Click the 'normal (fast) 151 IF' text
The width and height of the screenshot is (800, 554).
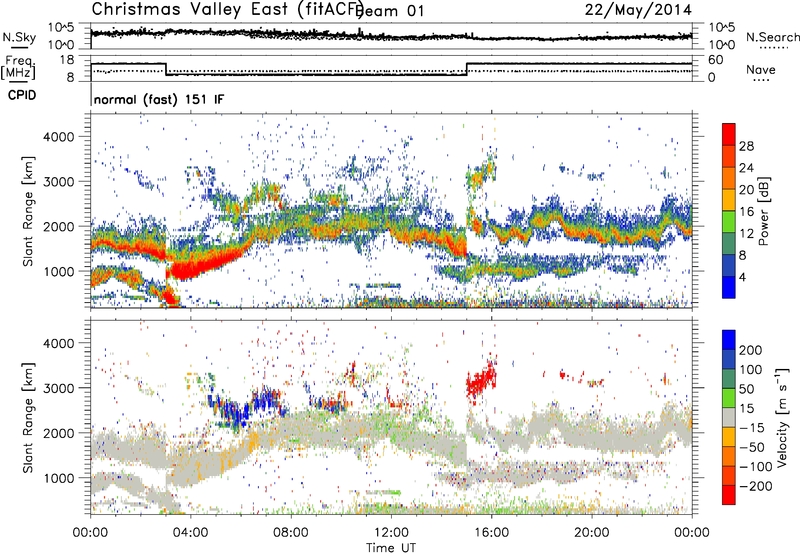(159, 99)
